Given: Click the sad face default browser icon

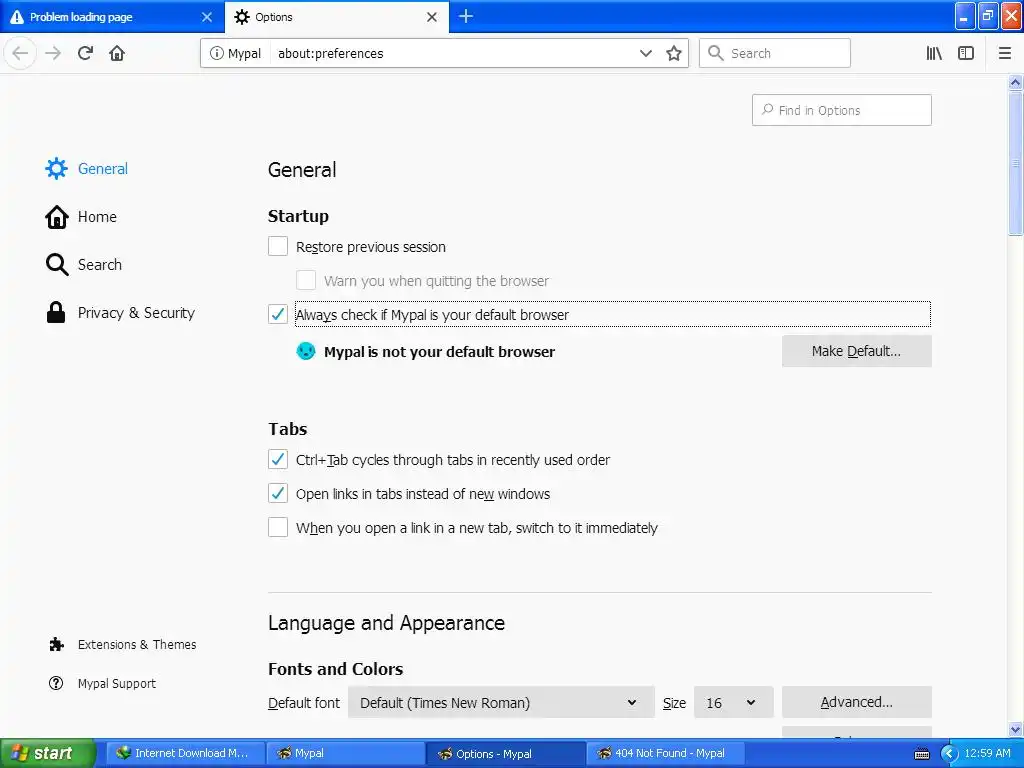Looking at the screenshot, I should click(306, 351).
